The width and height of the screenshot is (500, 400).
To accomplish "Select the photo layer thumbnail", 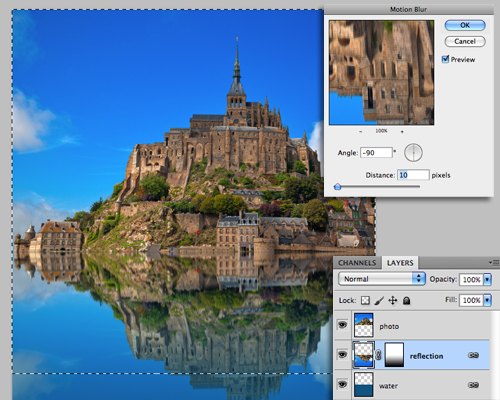I will pyautogui.click(x=363, y=325).
